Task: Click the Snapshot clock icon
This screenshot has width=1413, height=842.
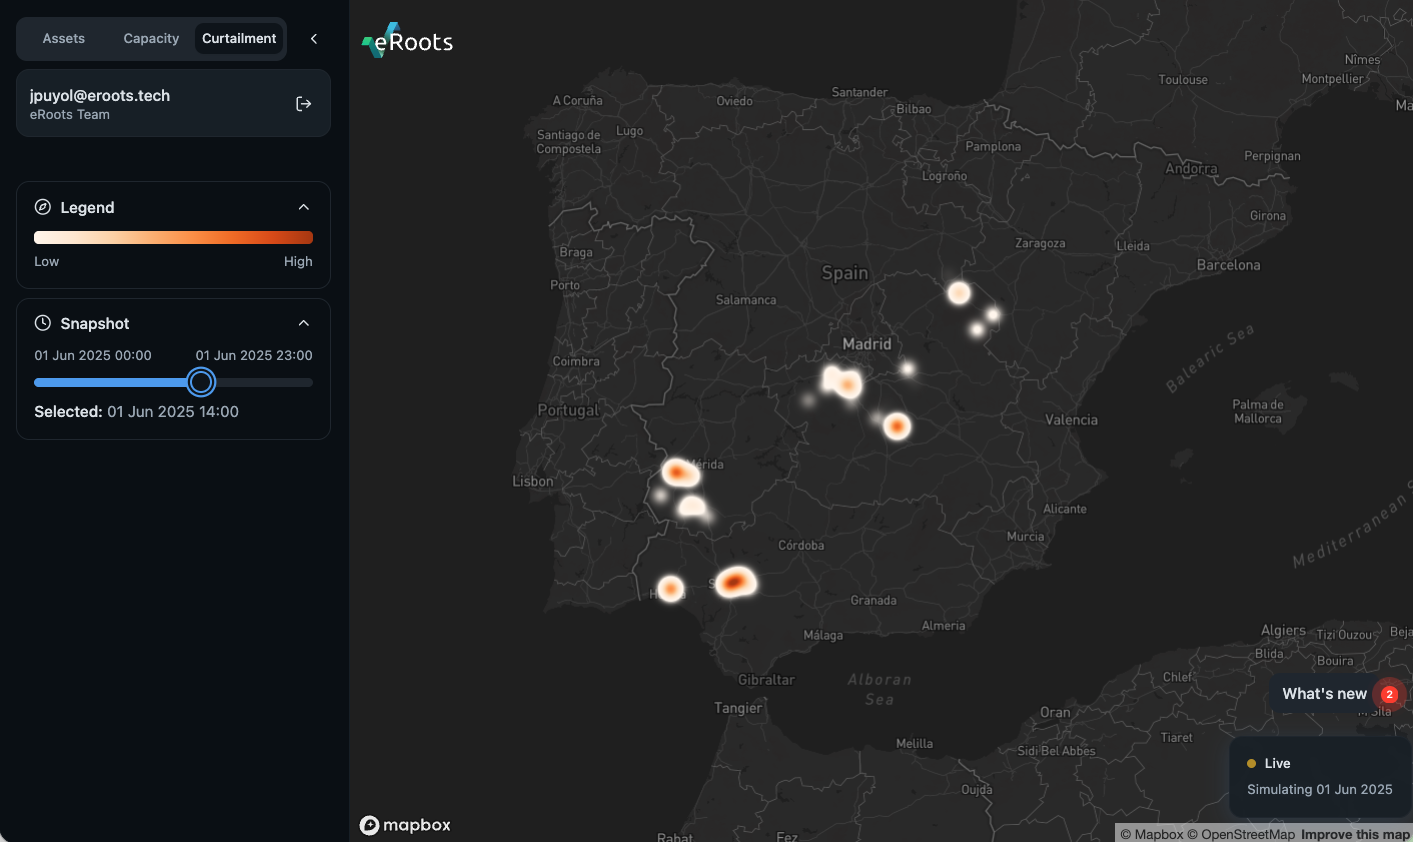Action: pyautogui.click(x=43, y=323)
